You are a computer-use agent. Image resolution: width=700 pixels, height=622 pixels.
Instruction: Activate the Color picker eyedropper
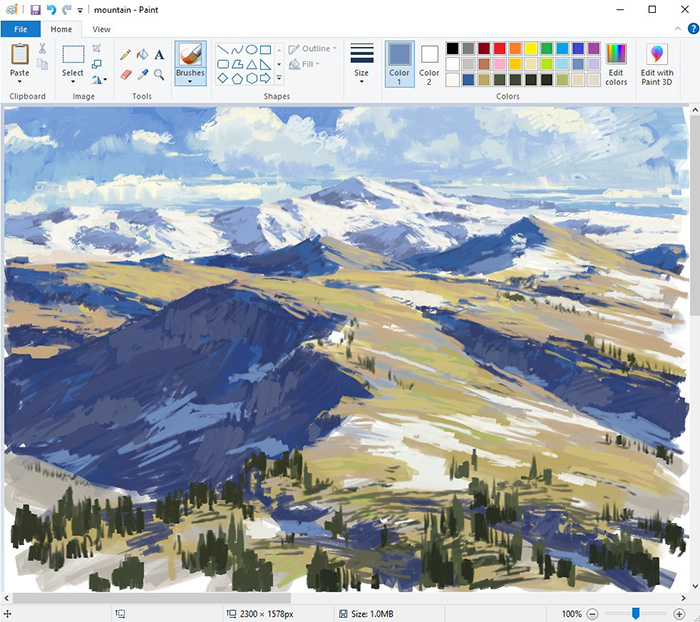click(142, 74)
